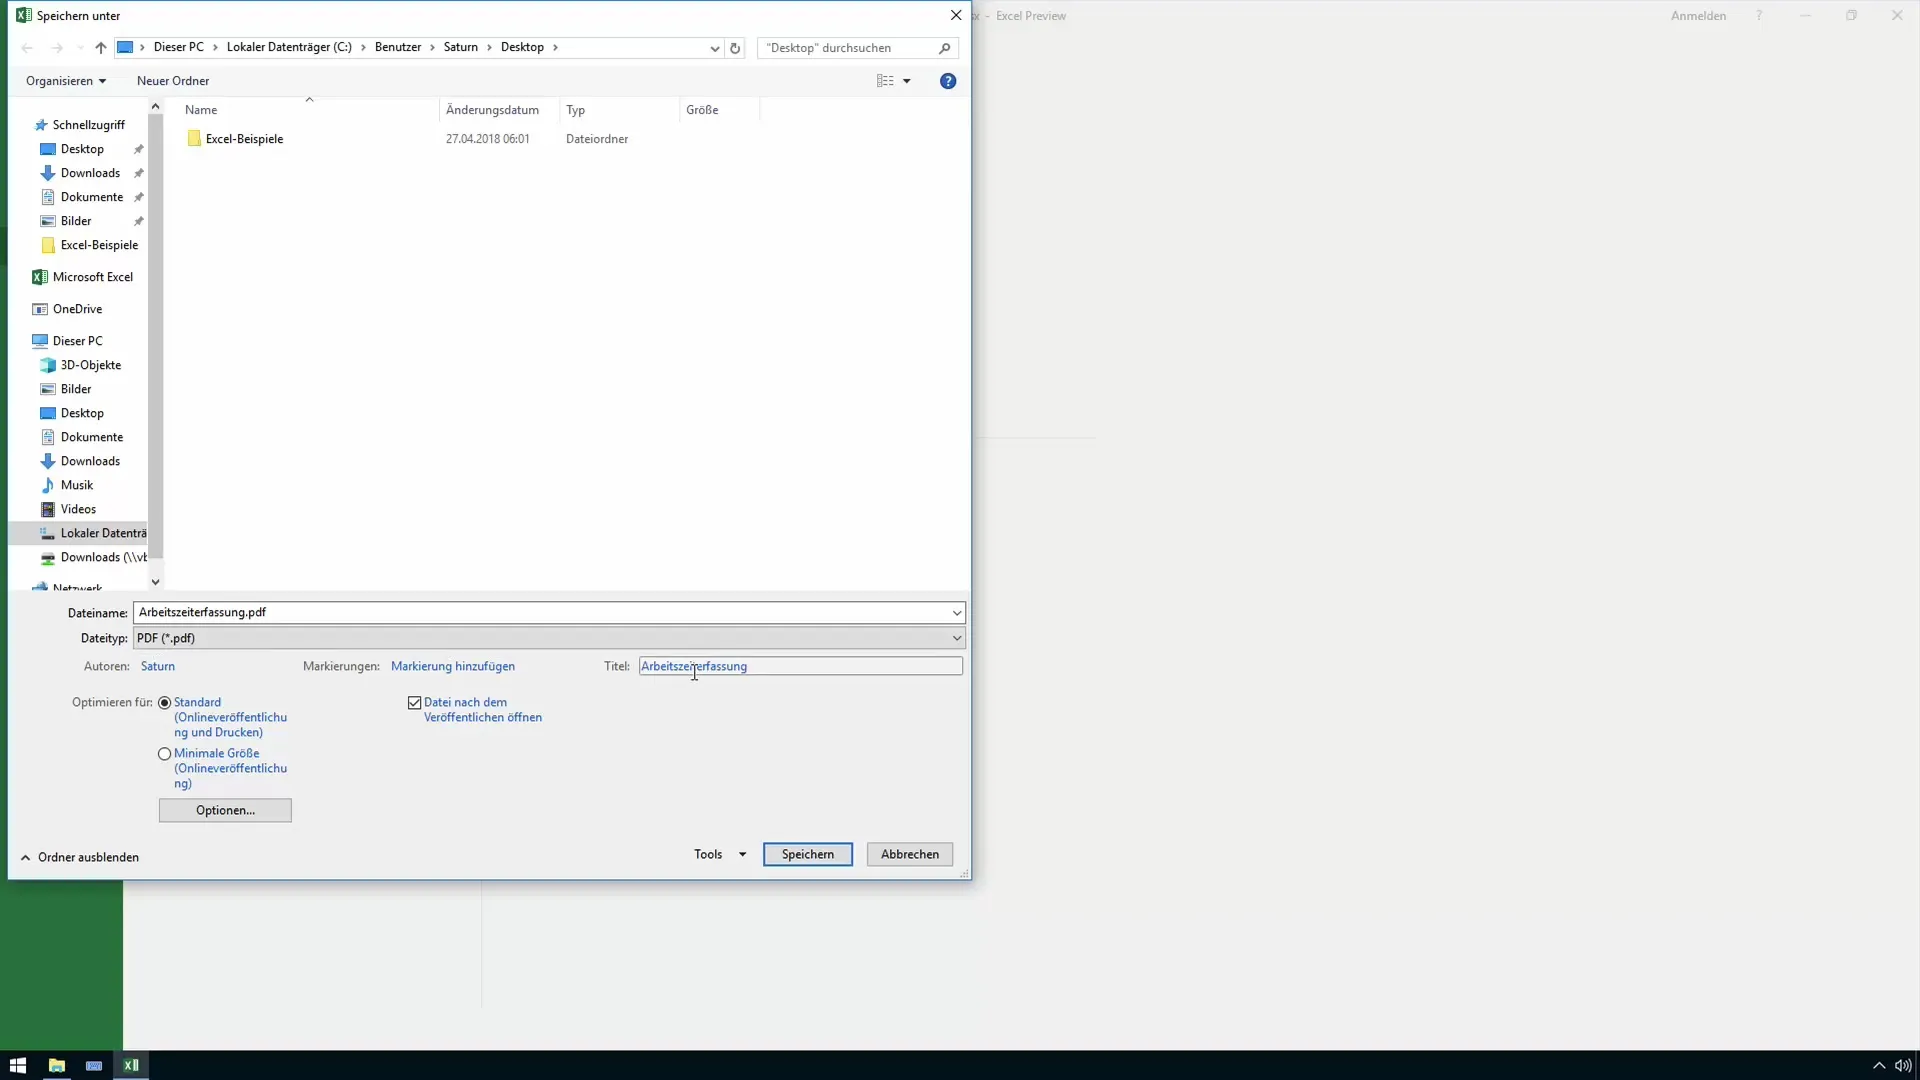
Task: Click the Forward navigation arrow
Action: pos(57,48)
